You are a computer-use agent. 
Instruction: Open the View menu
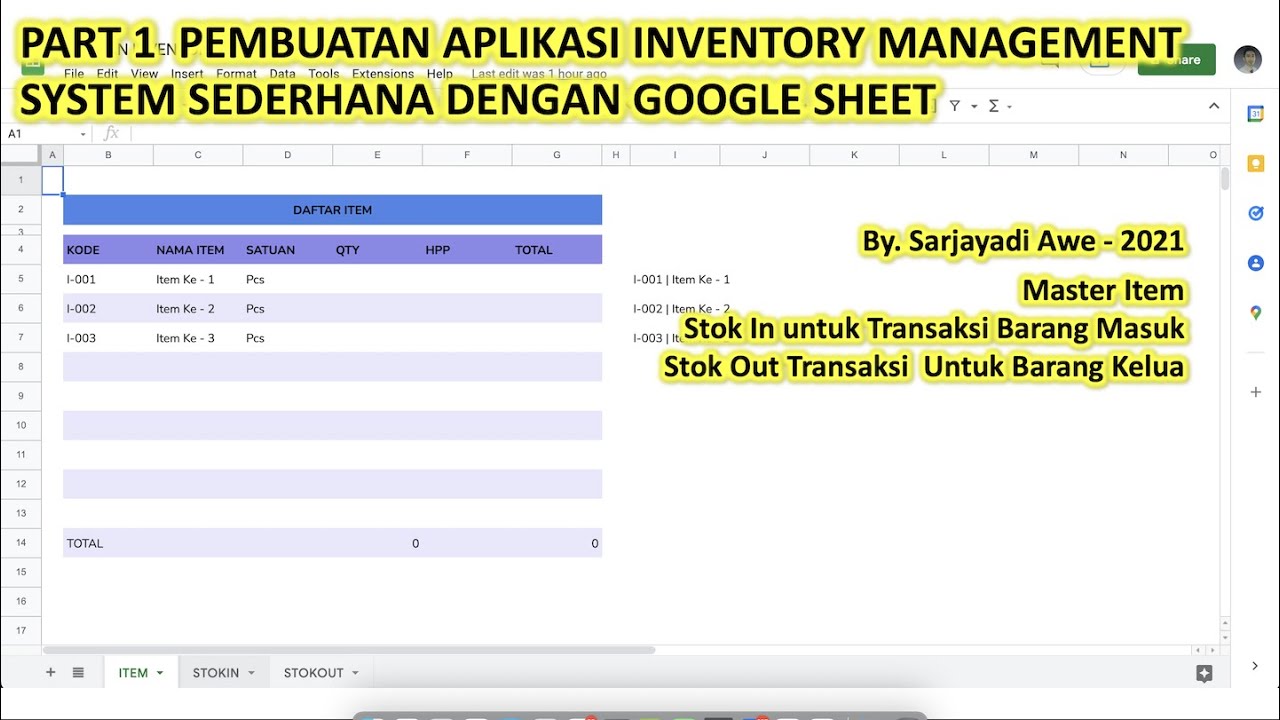pos(144,74)
